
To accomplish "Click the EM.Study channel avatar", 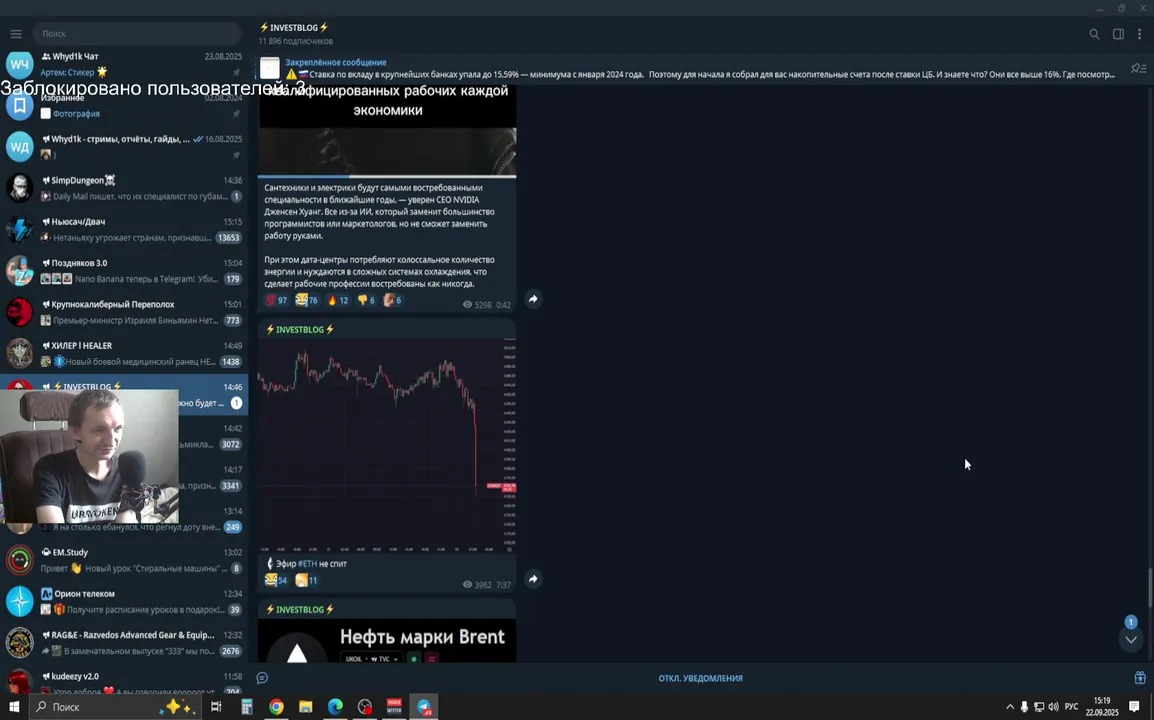I will pos(20,560).
